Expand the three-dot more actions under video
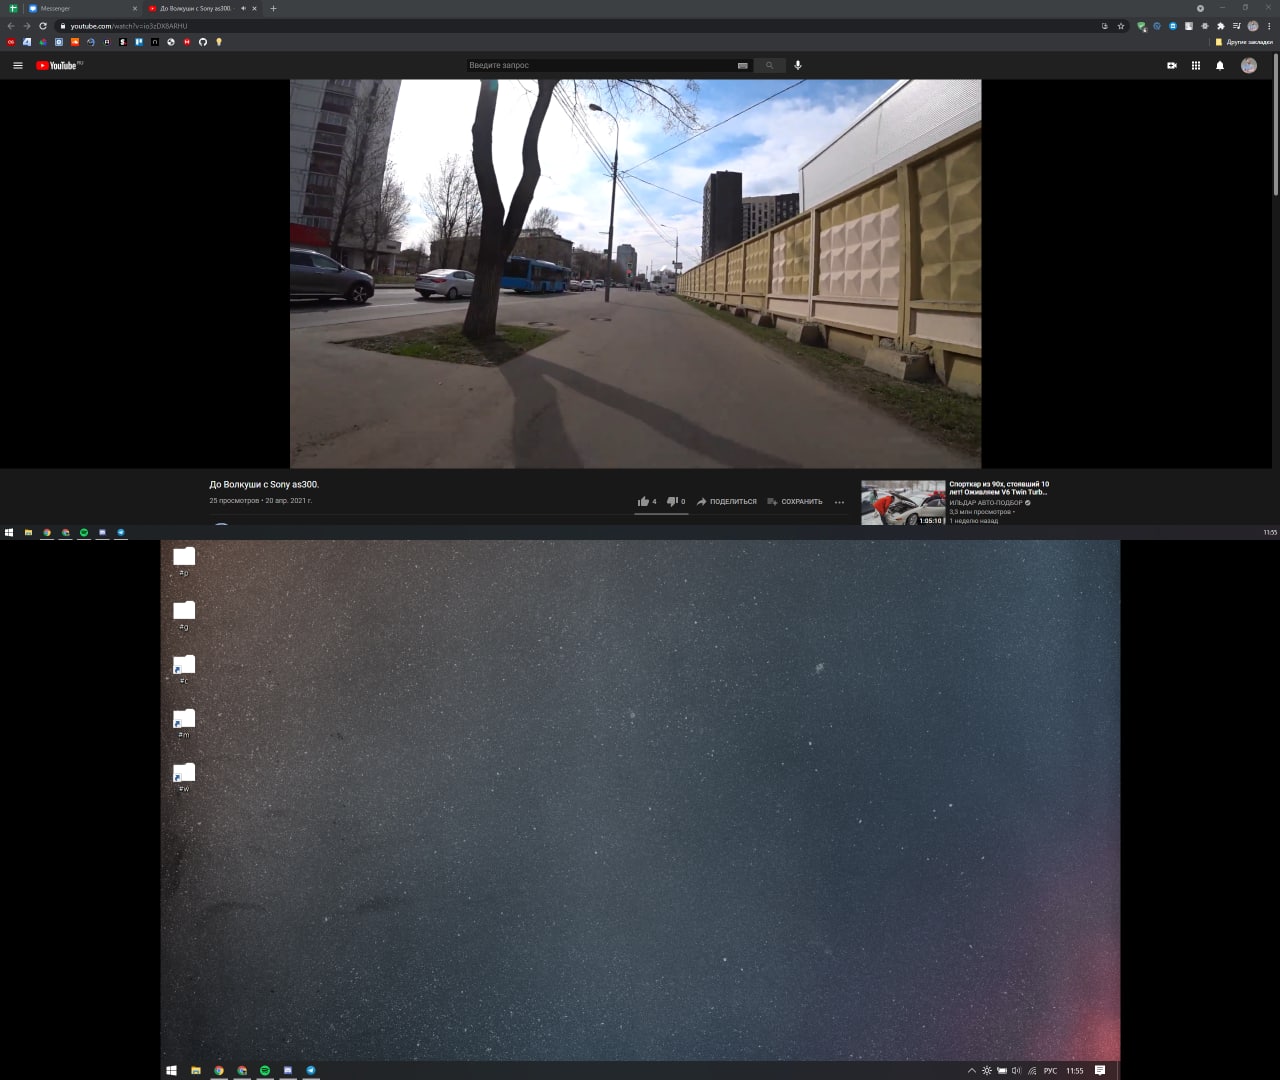 point(839,502)
